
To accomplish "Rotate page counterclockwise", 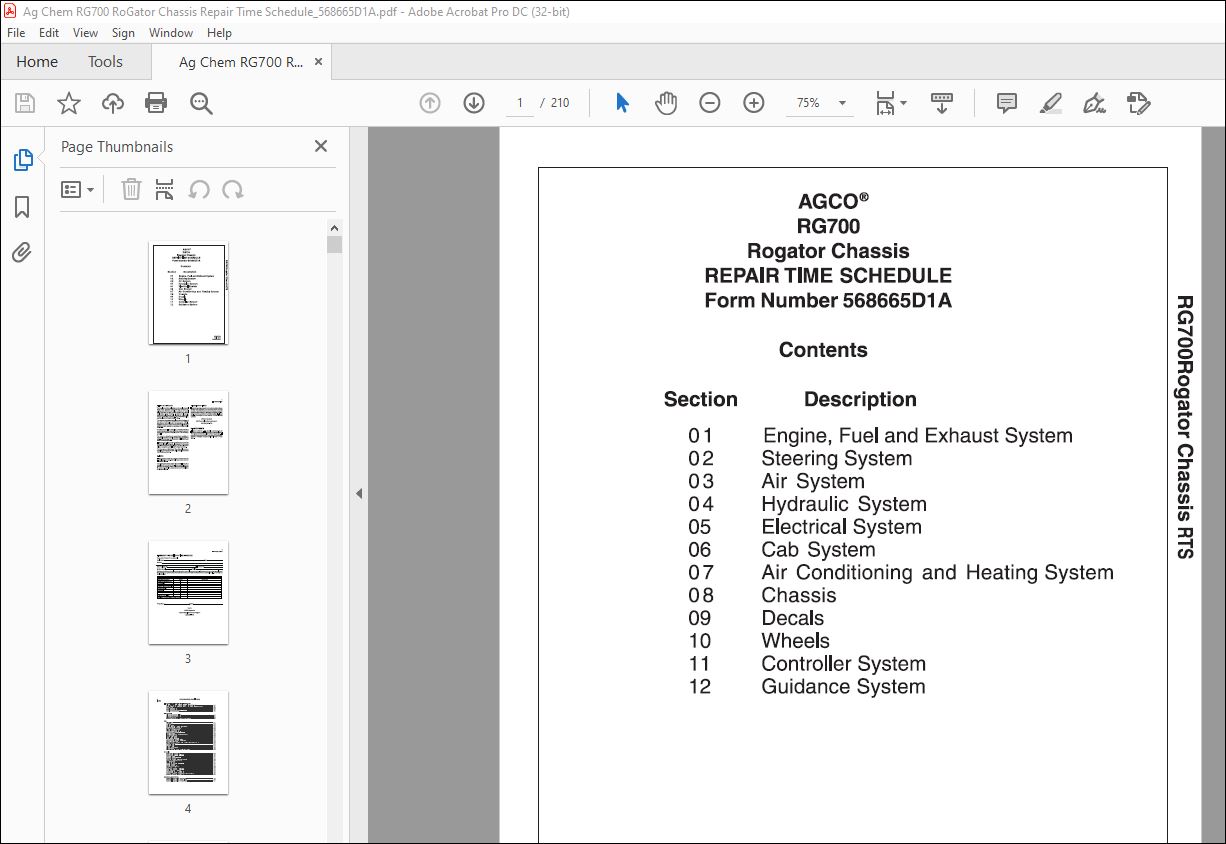I will [x=199, y=189].
